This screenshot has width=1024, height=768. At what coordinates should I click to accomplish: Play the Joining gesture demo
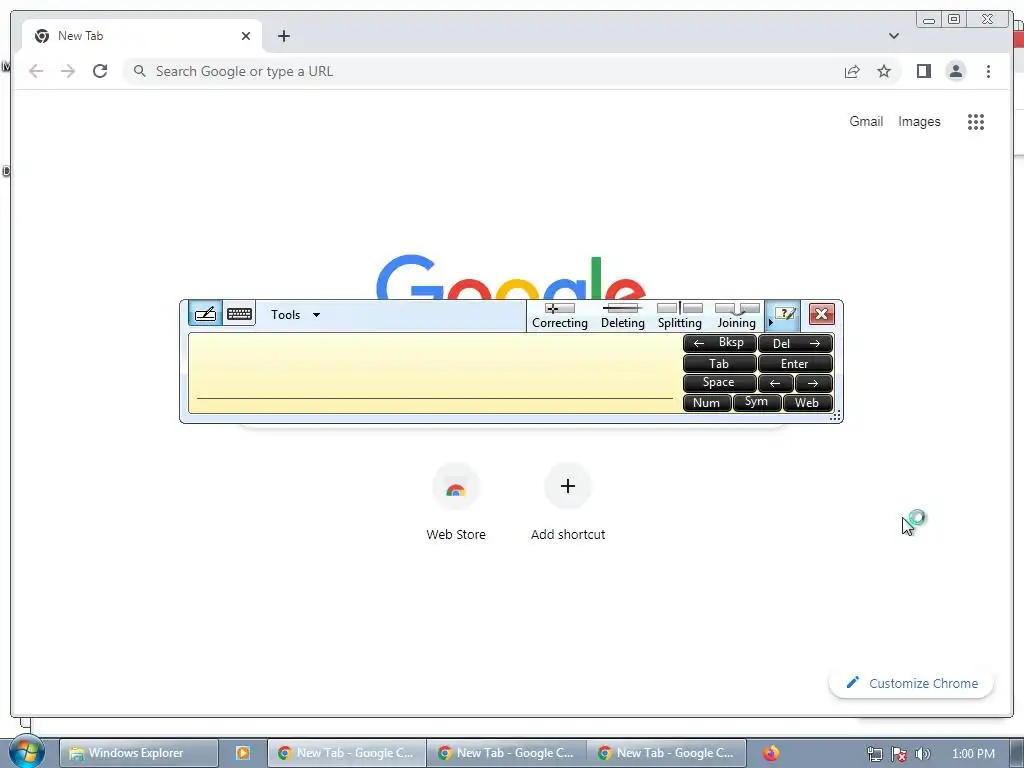click(x=736, y=315)
